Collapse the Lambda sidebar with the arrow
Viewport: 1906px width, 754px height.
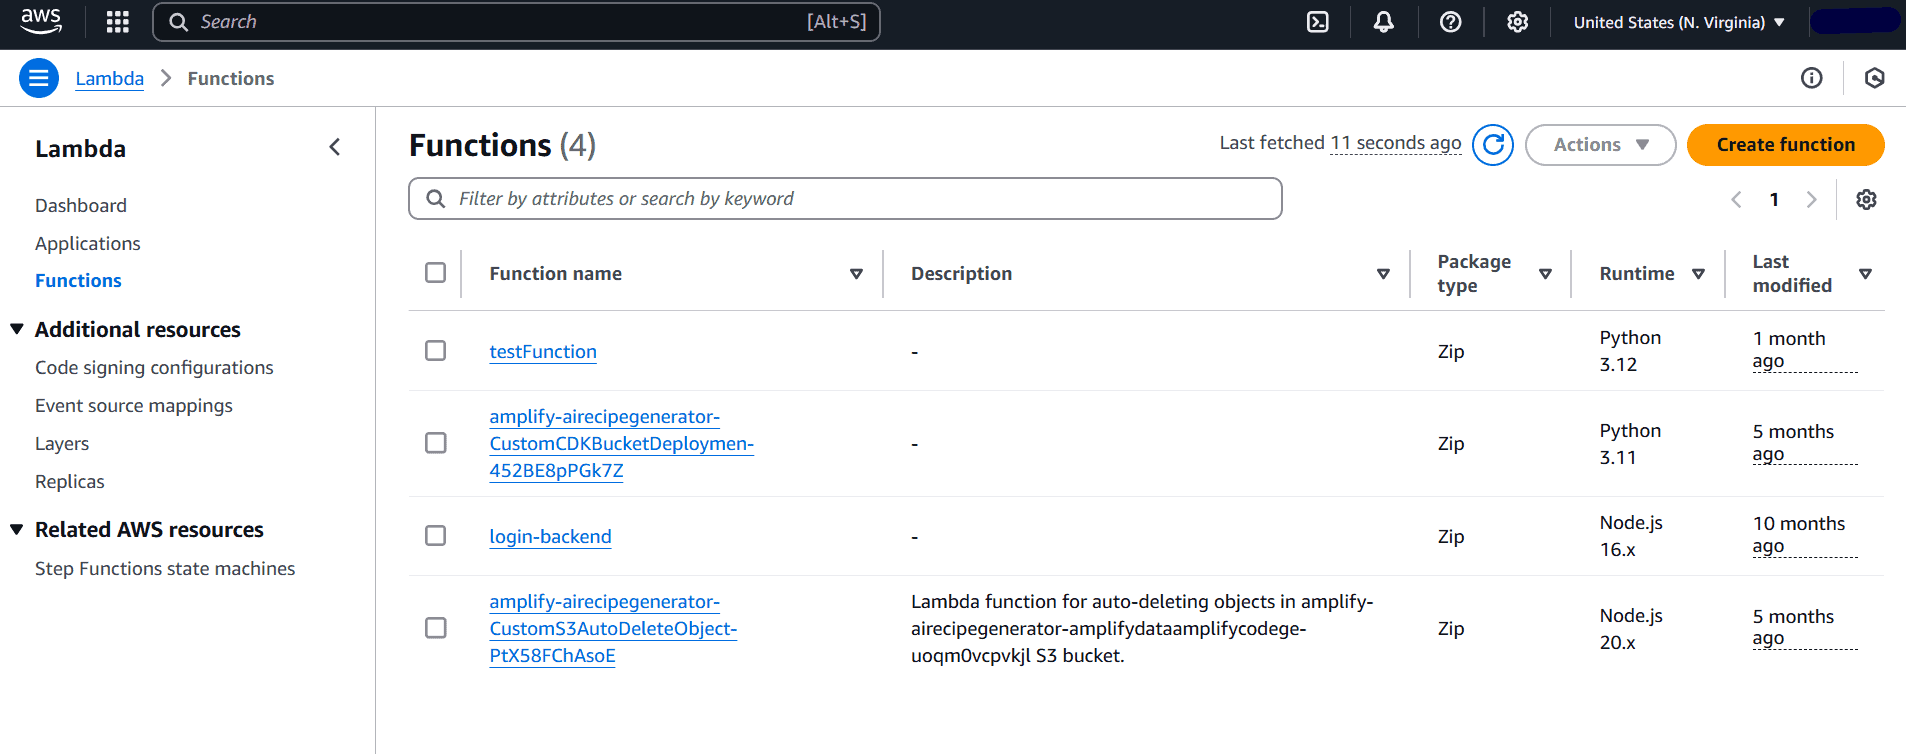[x=335, y=147]
